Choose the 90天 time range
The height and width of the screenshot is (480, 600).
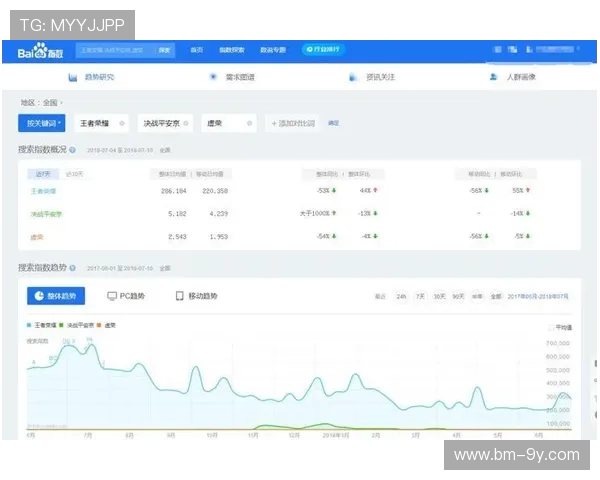[458, 297]
